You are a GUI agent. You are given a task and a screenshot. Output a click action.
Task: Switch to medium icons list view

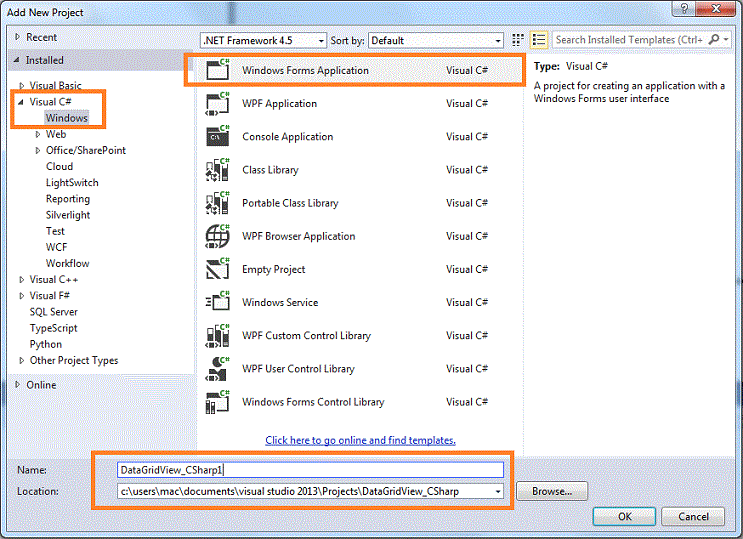pyautogui.click(x=539, y=40)
